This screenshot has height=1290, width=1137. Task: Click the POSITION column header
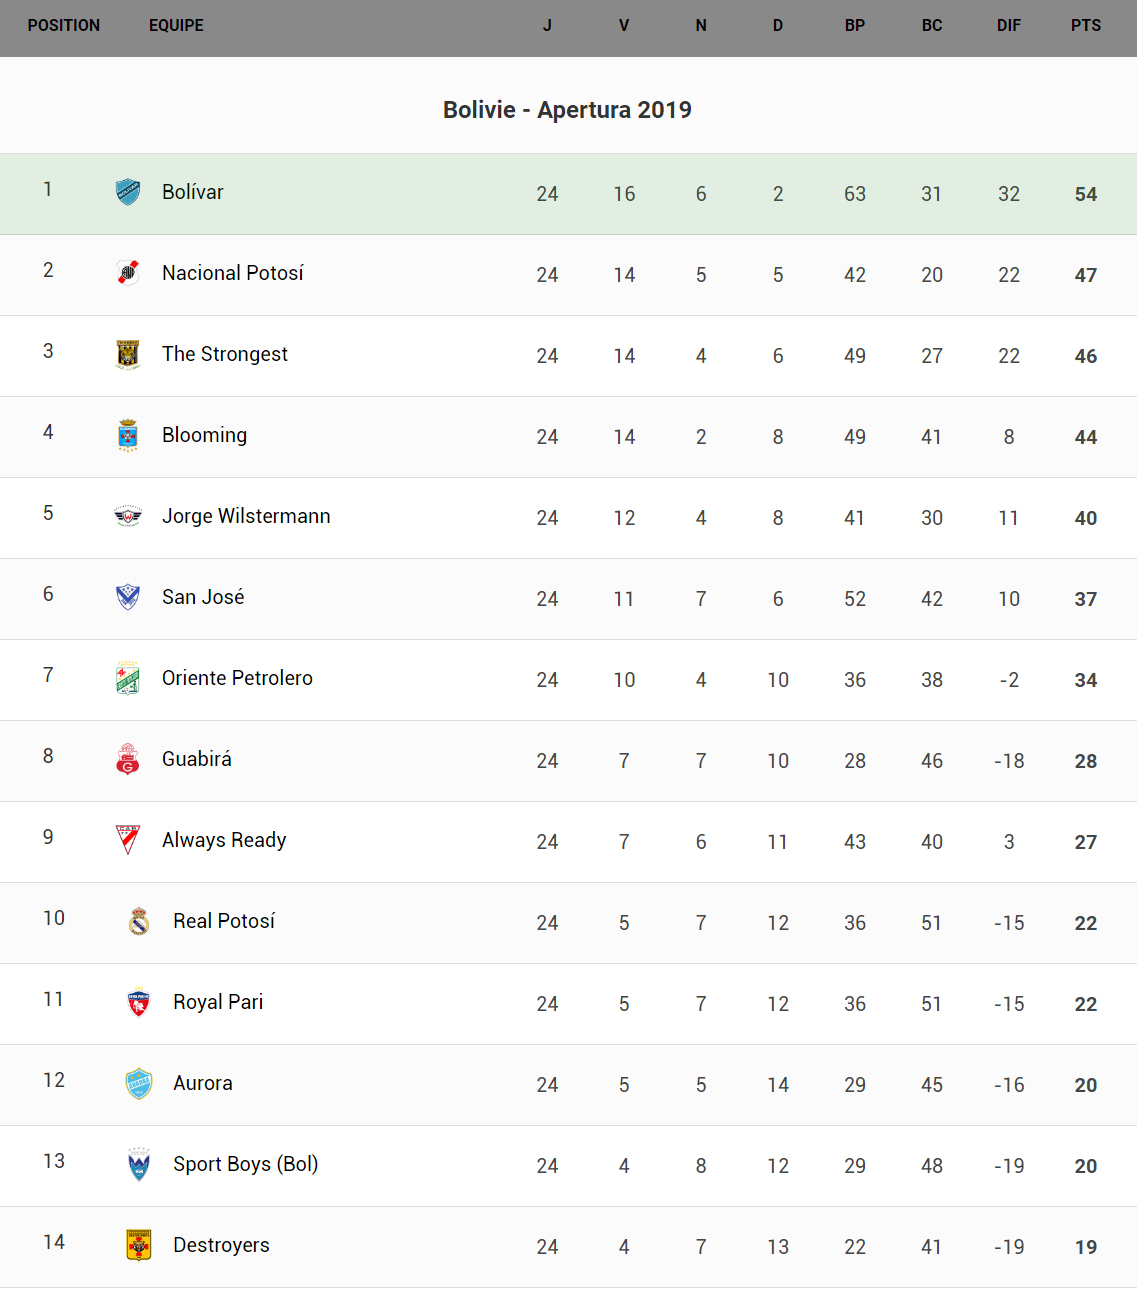coord(64,26)
